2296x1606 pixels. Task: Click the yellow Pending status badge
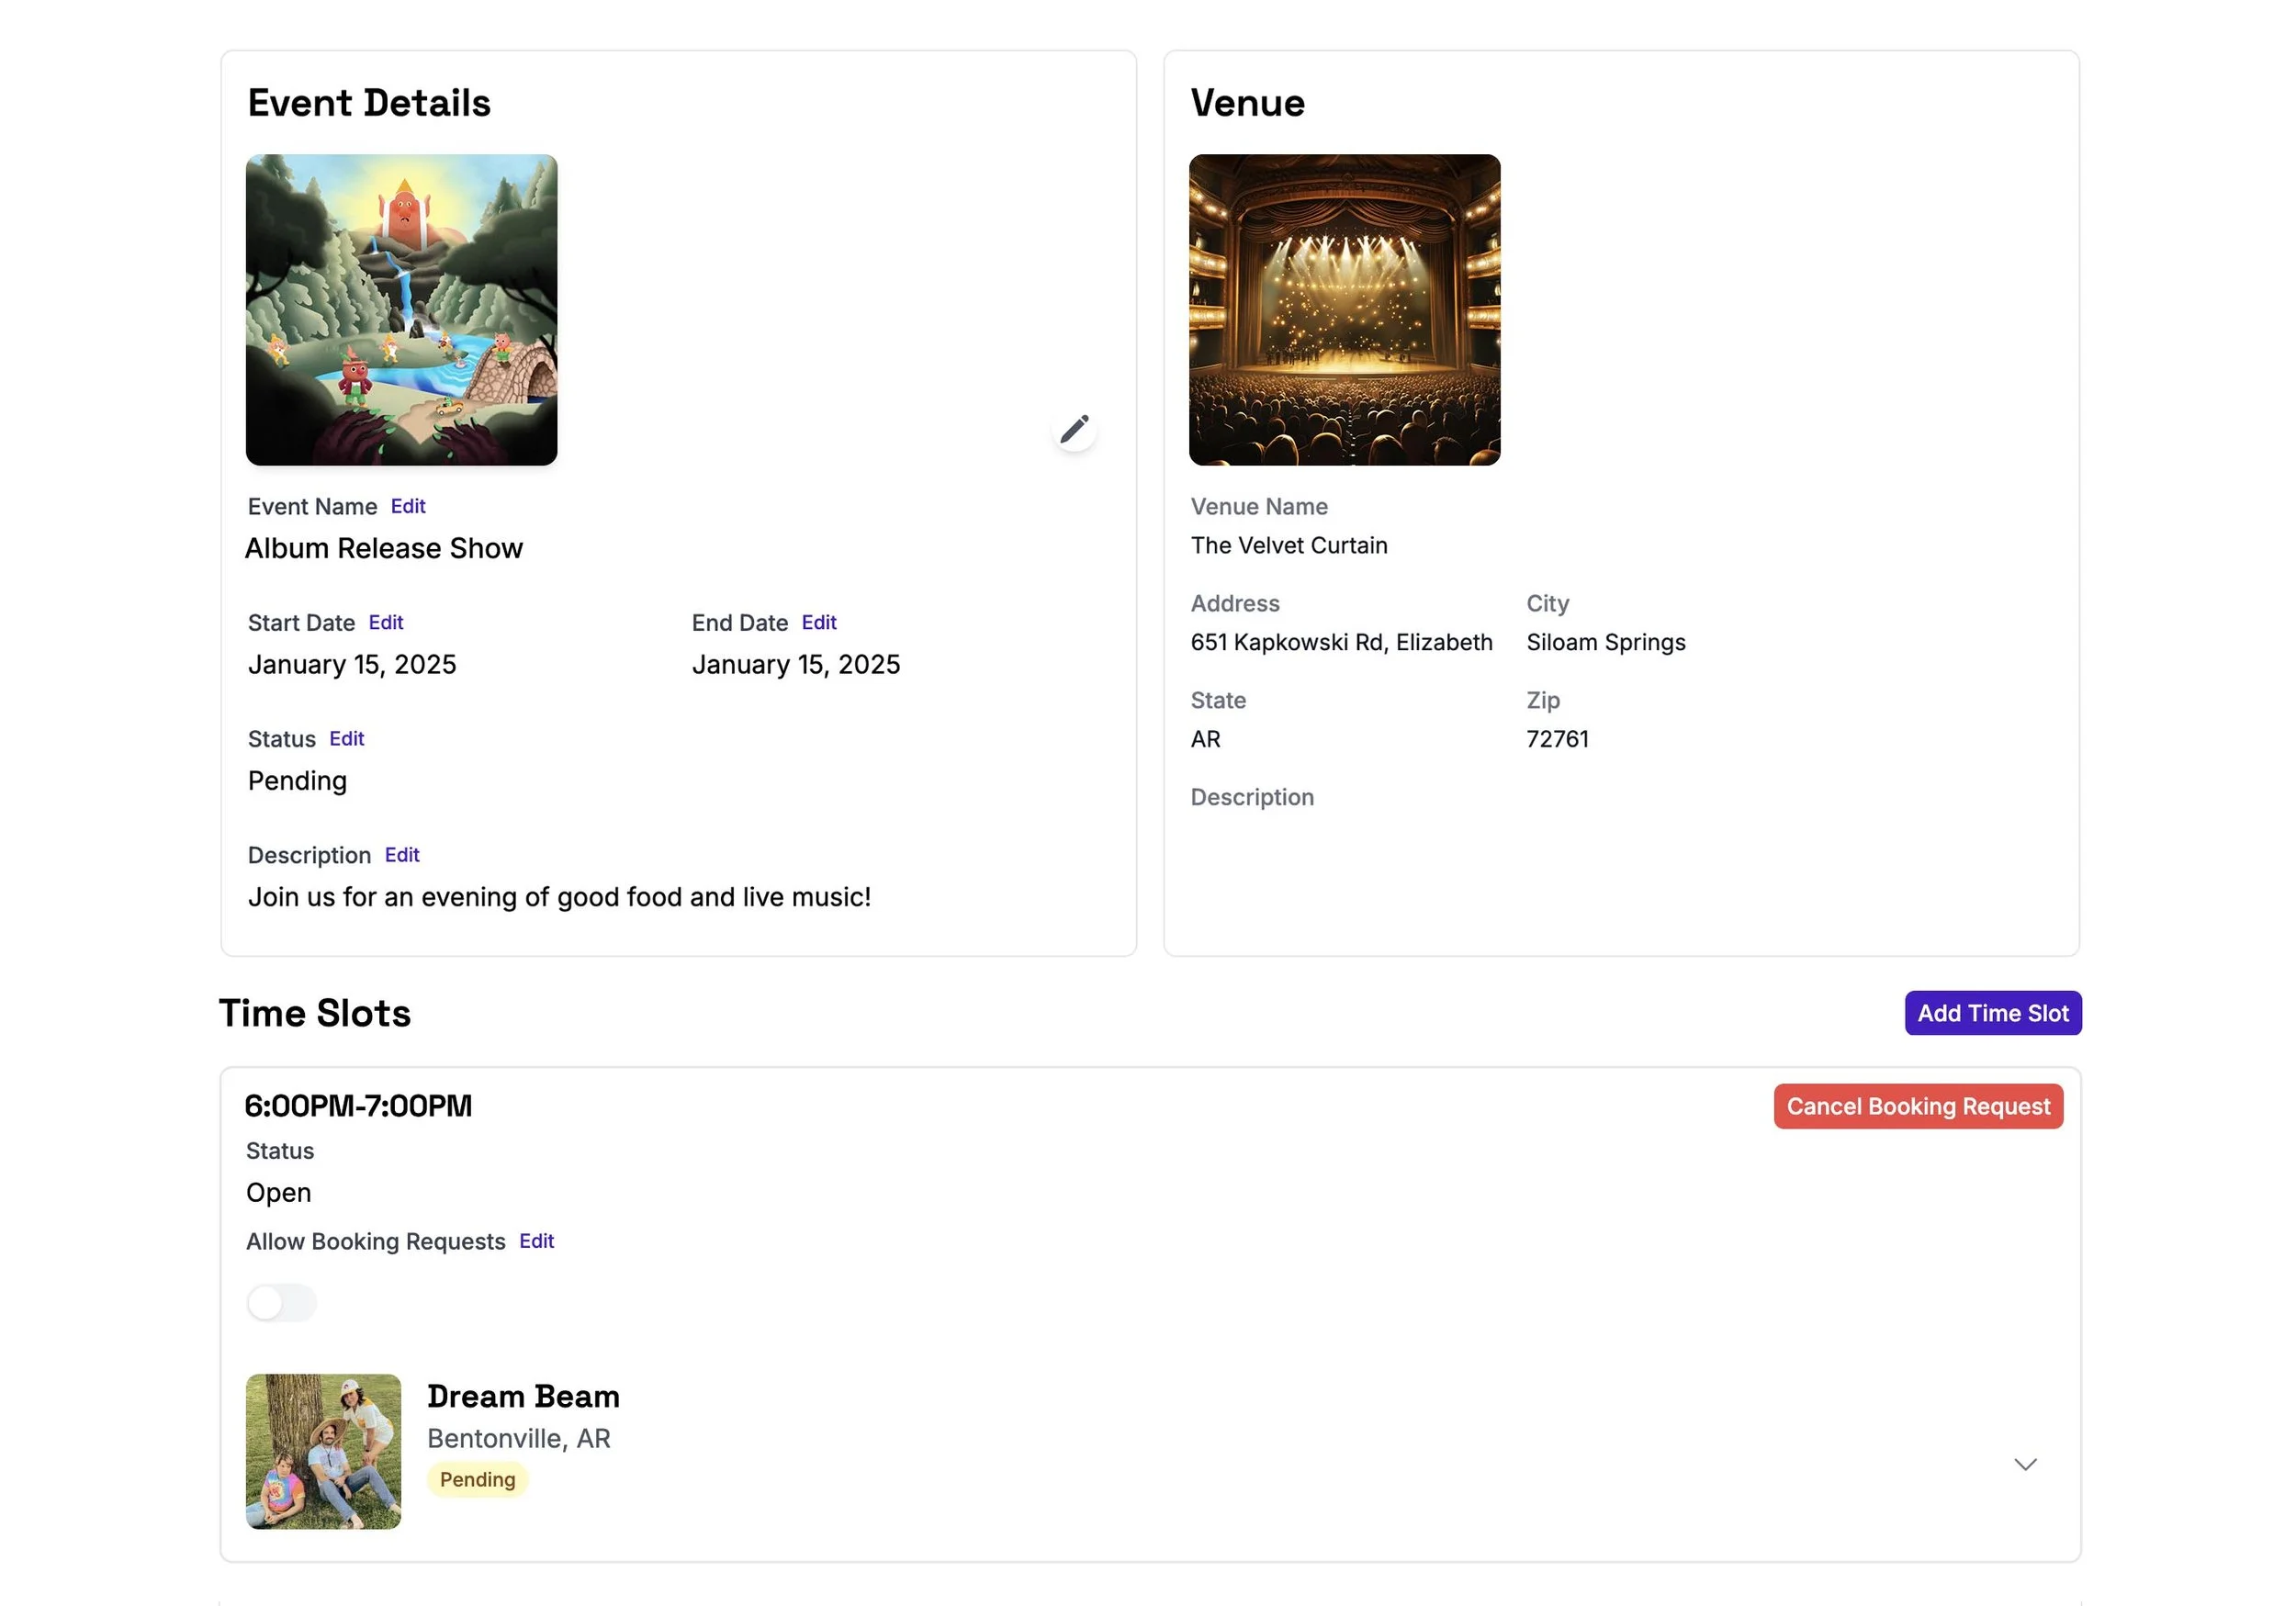[x=477, y=1479]
